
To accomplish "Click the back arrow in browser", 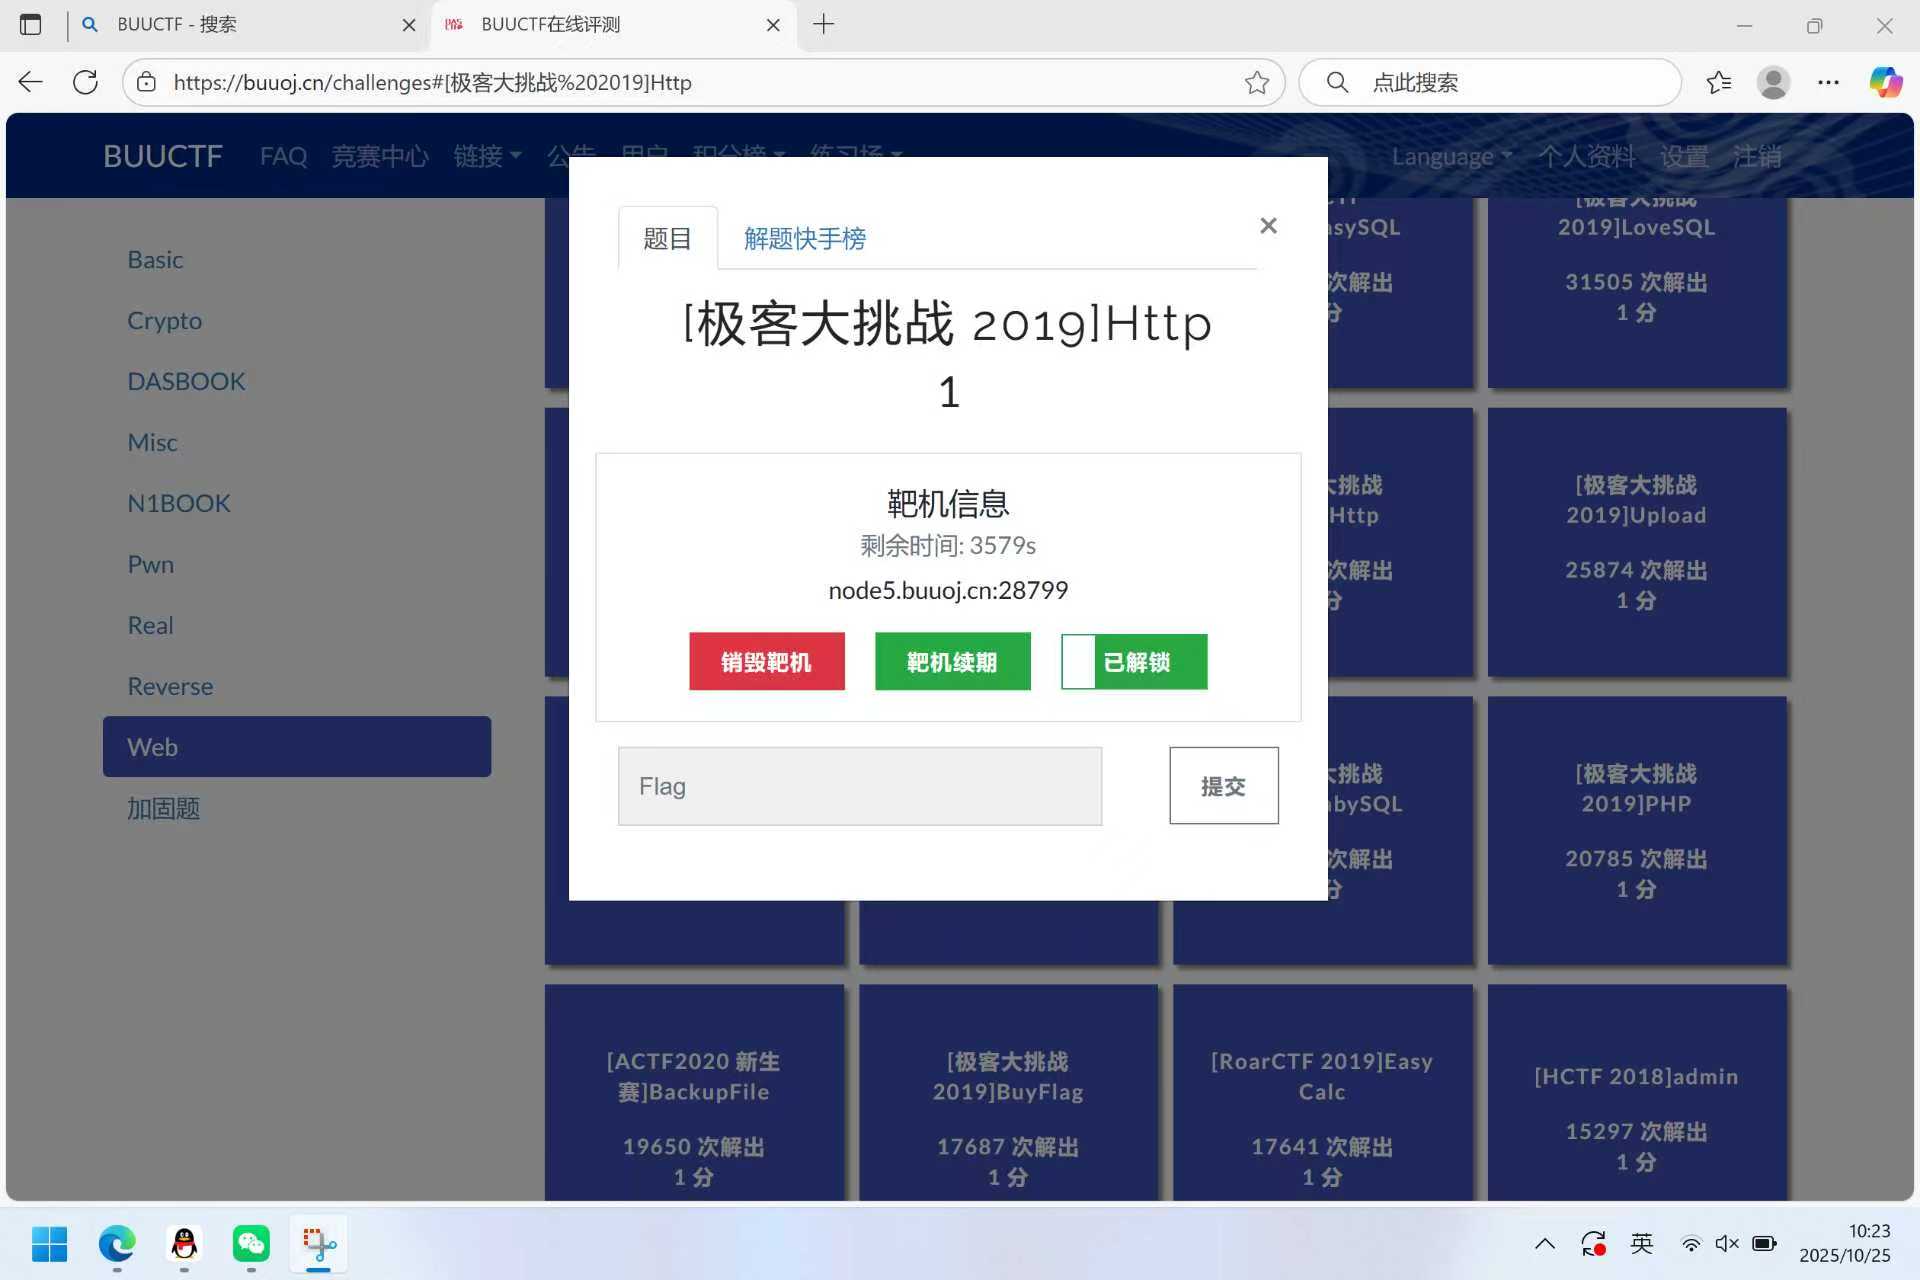I will 31,82.
